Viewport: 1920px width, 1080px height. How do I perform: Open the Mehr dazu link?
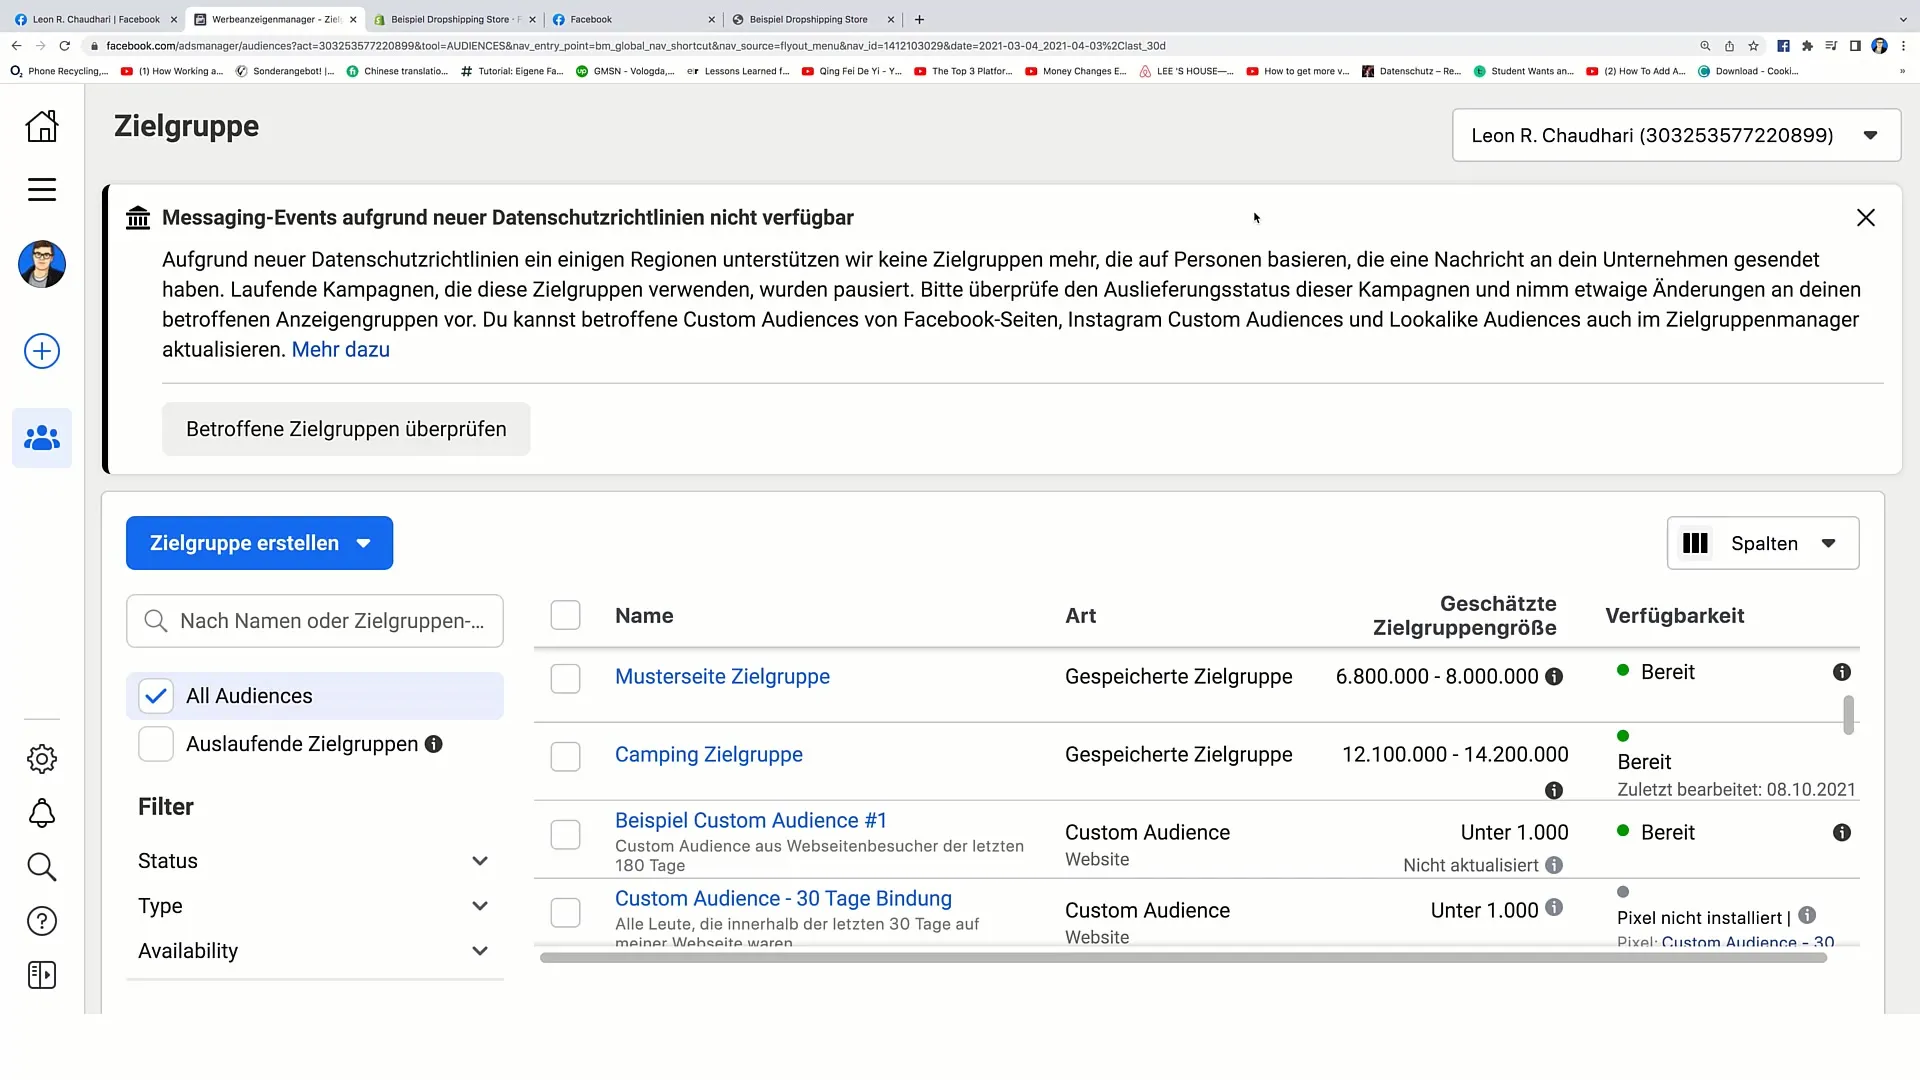[341, 350]
